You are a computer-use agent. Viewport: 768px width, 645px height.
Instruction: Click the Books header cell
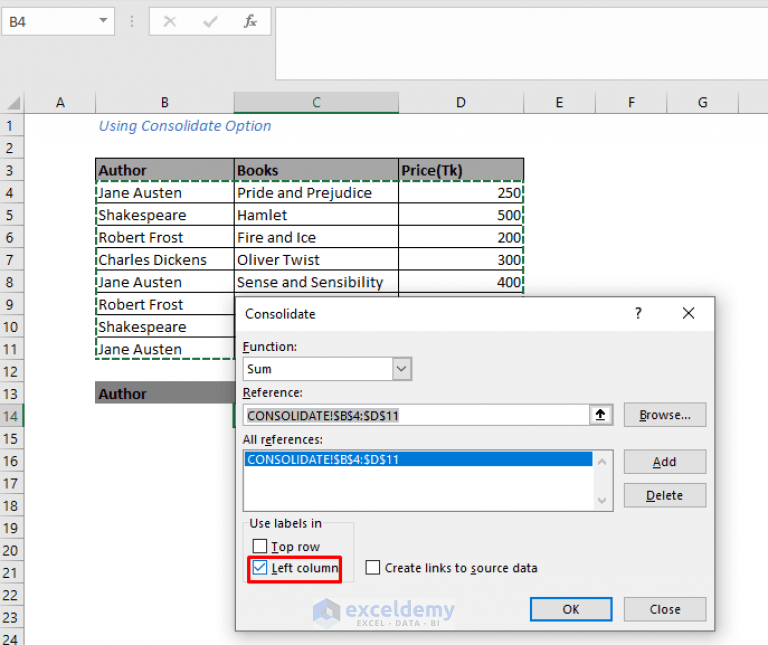click(x=316, y=170)
